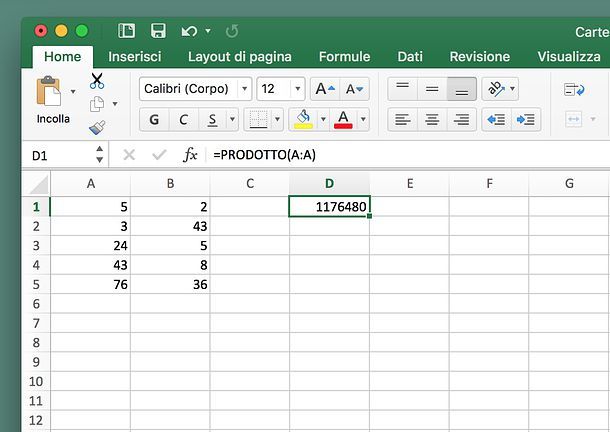Click the Format Painter brush icon
Screen dimensions: 610x432
click(x=97, y=127)
